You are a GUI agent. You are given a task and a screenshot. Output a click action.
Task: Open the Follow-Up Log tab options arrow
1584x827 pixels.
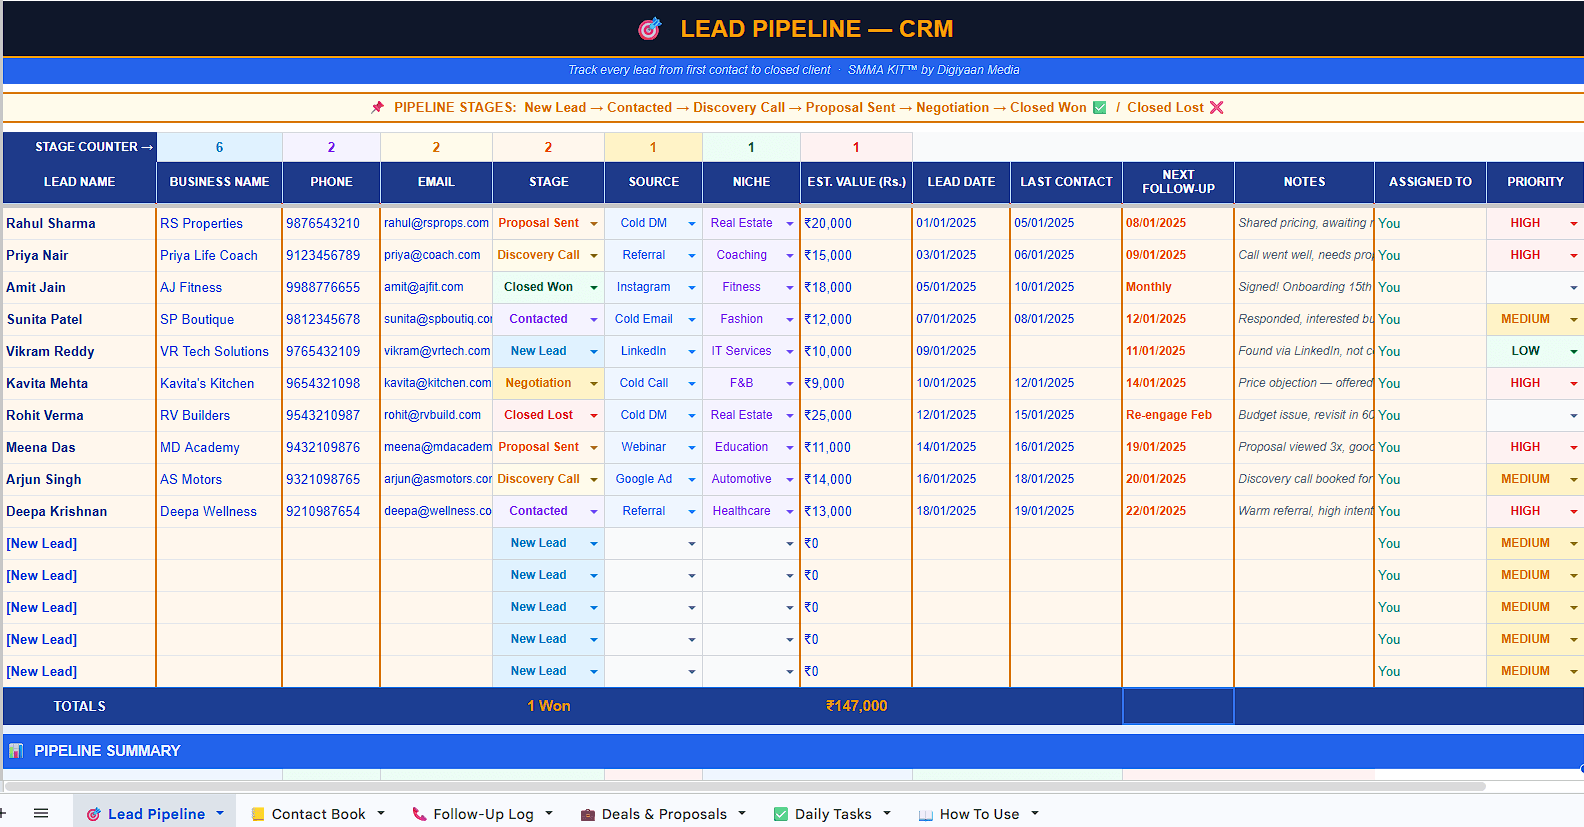[549, 813]
